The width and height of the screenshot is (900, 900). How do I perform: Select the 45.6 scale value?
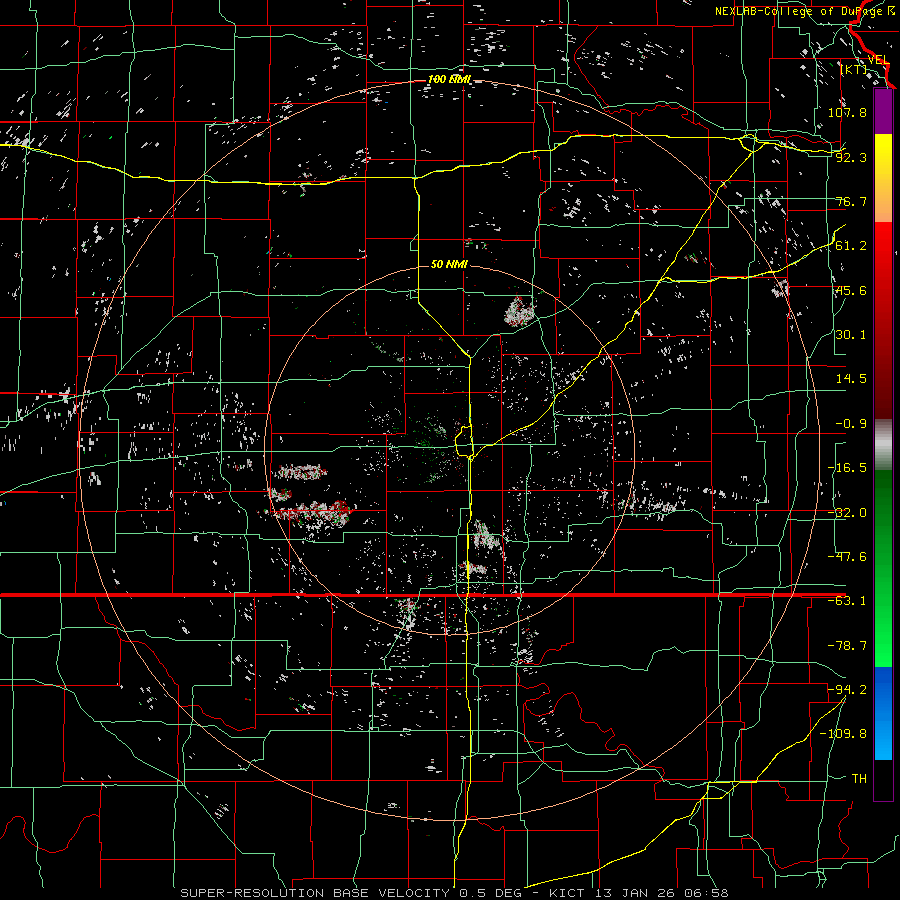[851, 290]
